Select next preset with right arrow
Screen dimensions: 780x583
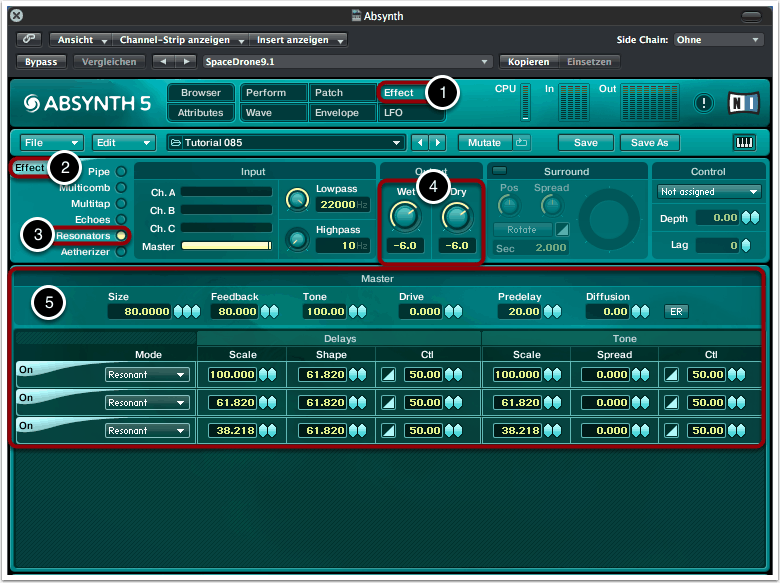pyautogui.click(x=437, y=143)
